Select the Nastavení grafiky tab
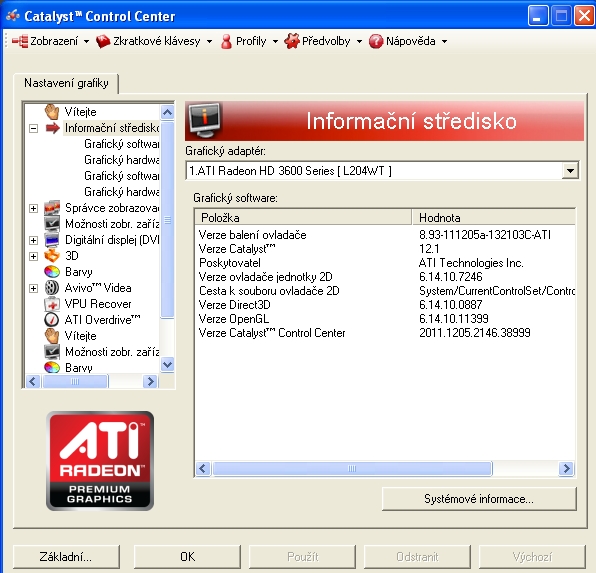The image size is (596, 573). 66,83
